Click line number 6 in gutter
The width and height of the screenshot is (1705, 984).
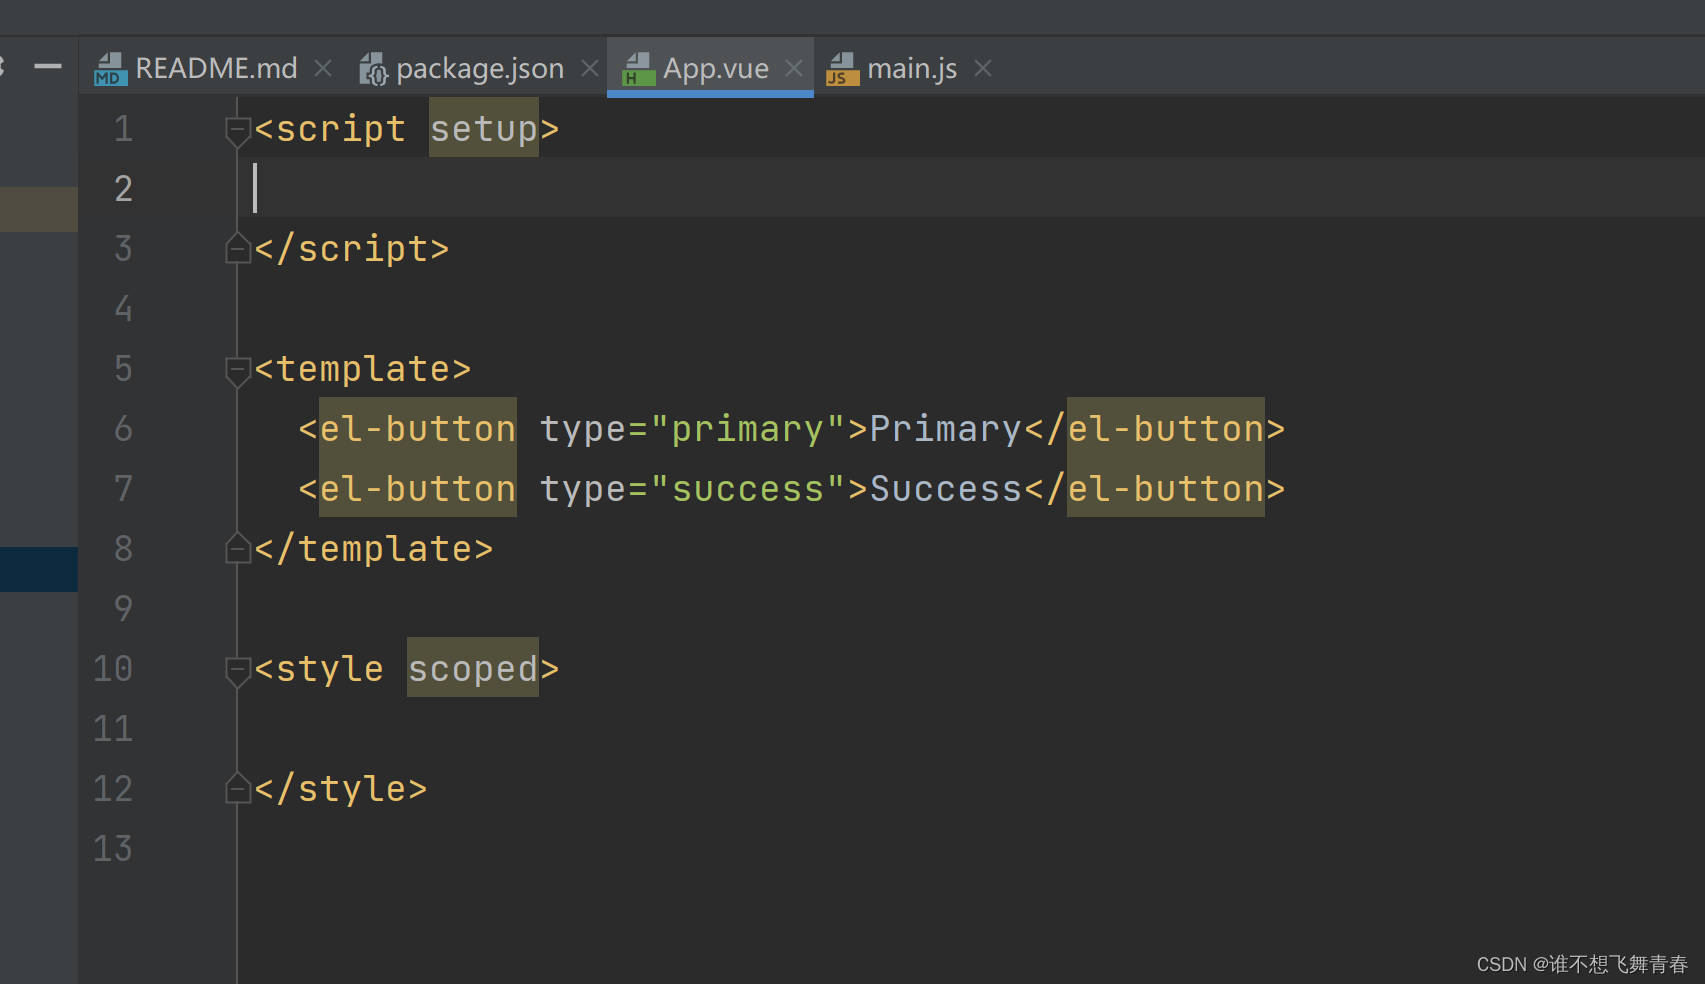tap(123, 428)
